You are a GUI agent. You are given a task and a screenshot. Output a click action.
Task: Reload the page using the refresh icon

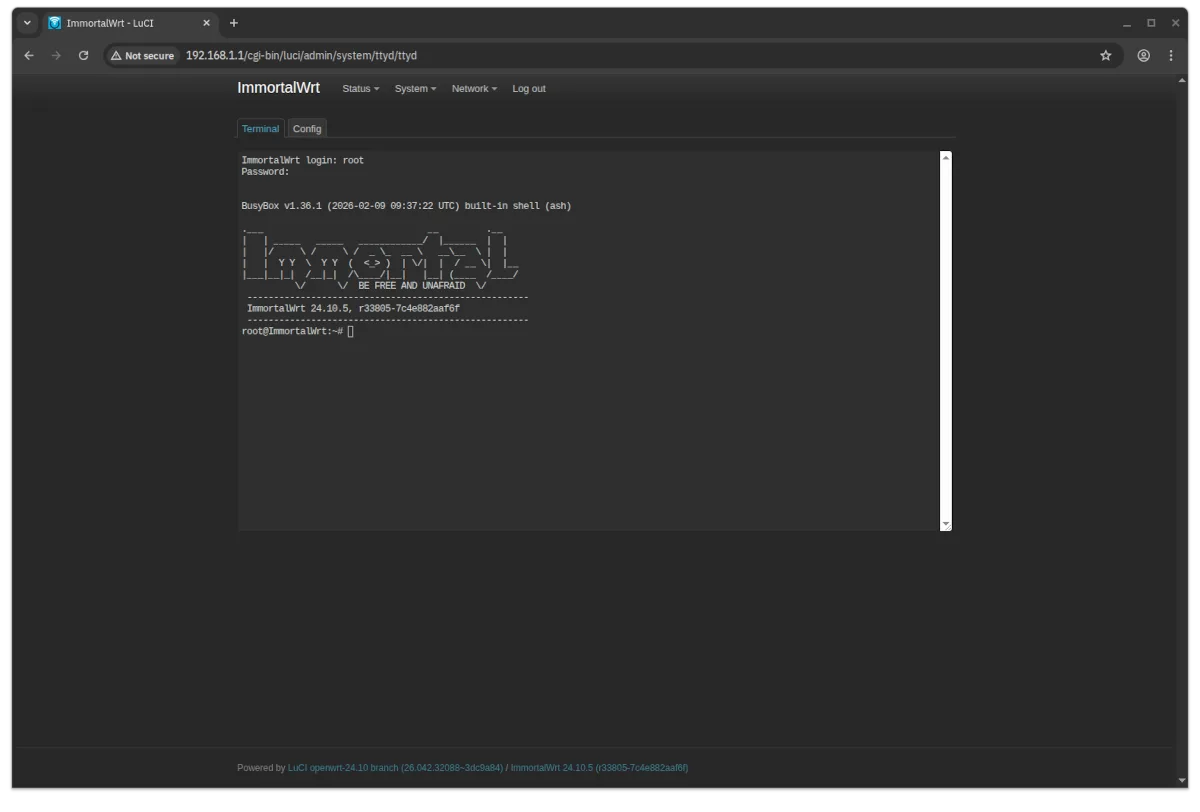tap(83, 55)
